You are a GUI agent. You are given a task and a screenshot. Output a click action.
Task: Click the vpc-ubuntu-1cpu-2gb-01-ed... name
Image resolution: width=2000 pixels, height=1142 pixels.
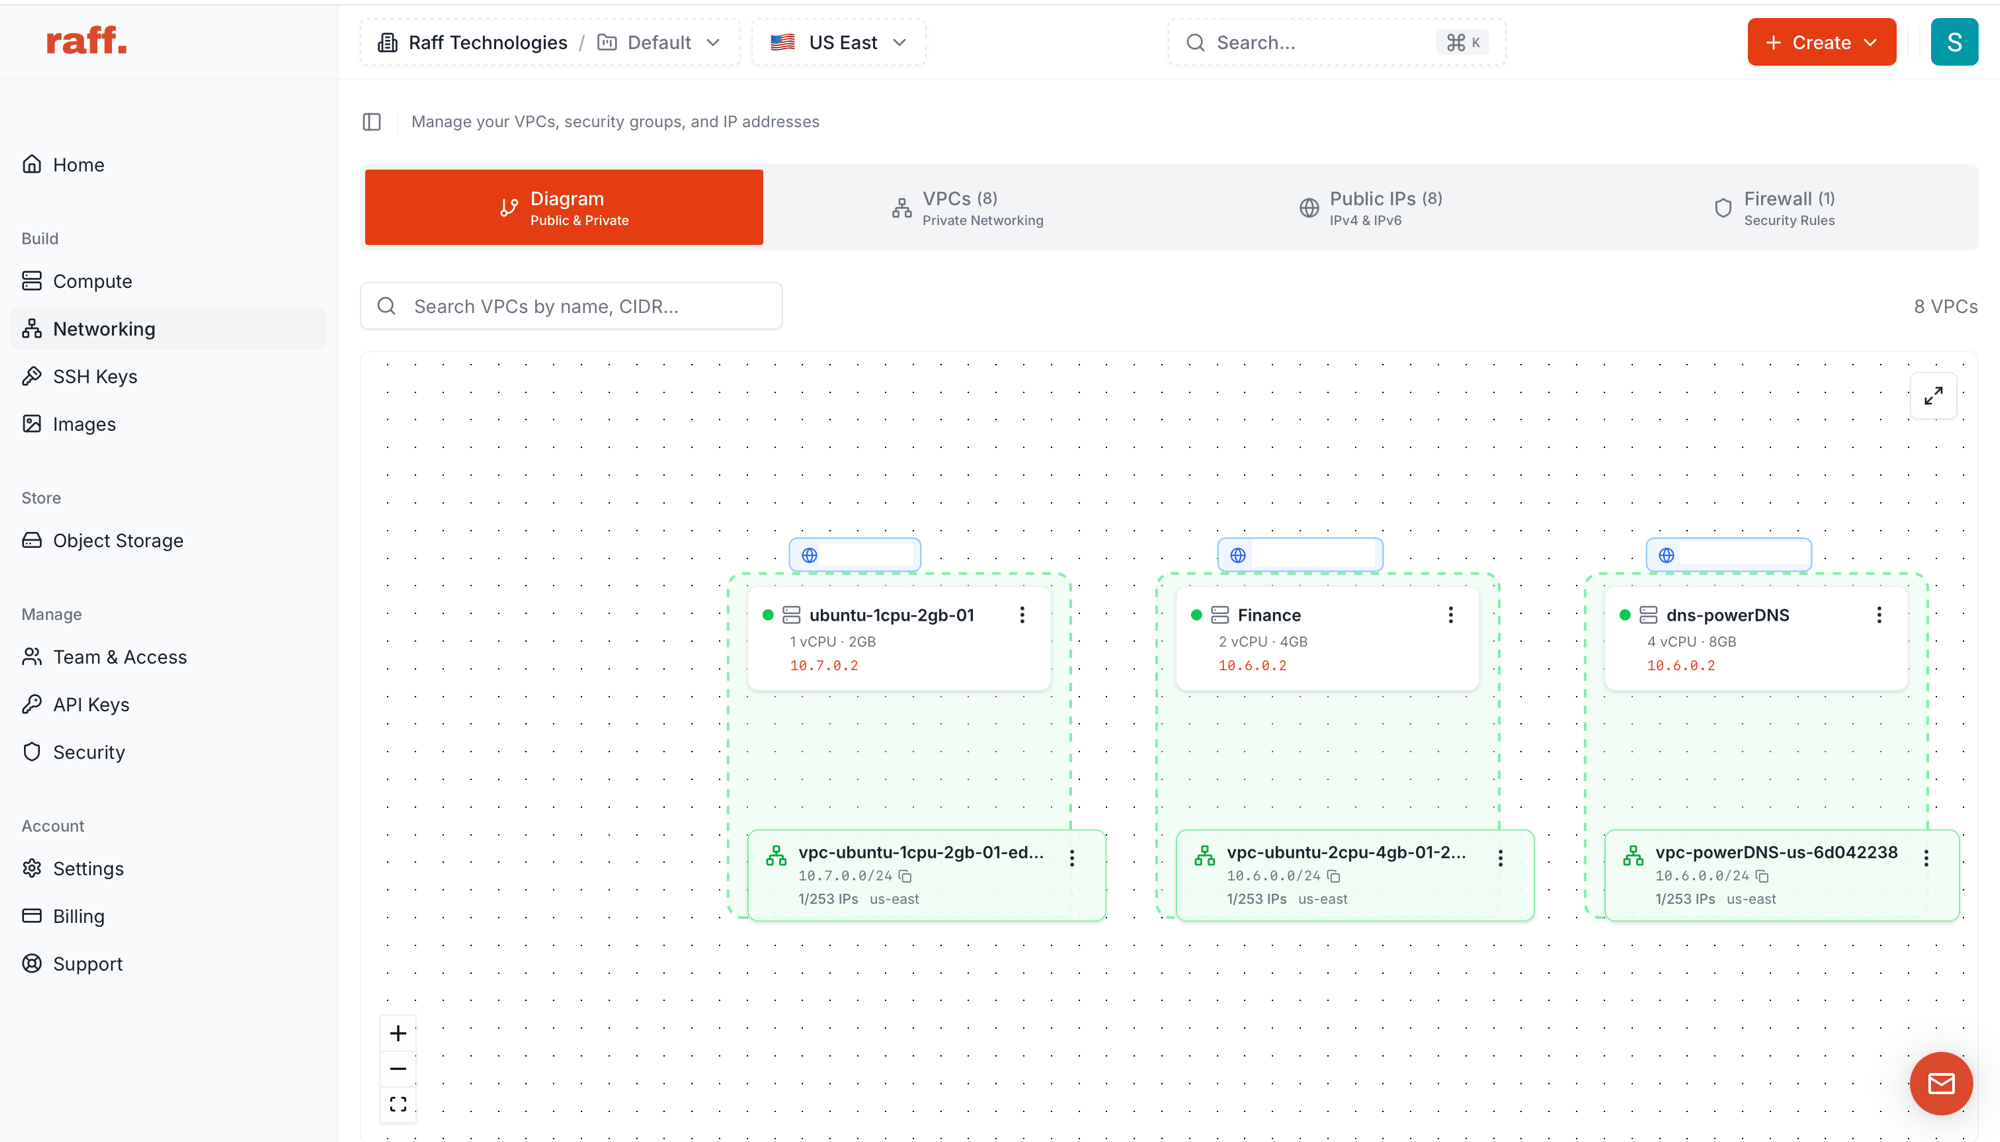[920, 852]
